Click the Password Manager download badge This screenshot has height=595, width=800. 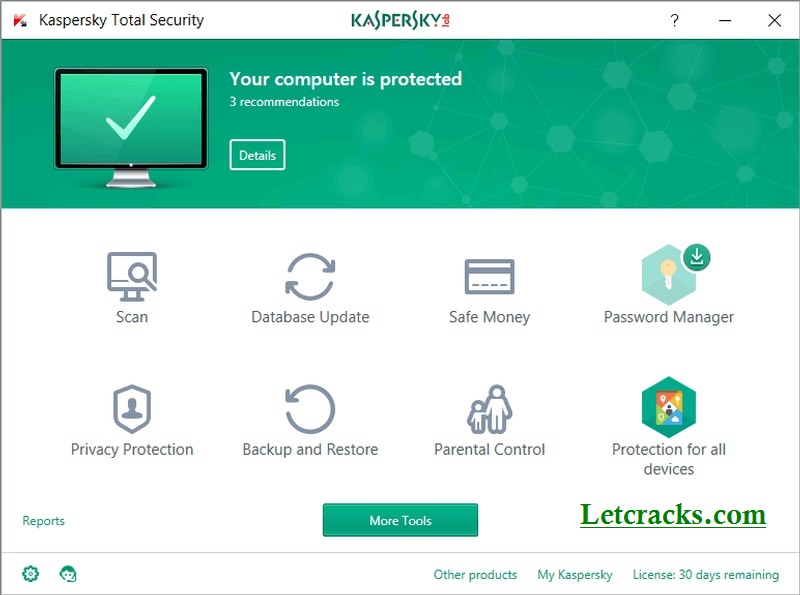697,257
